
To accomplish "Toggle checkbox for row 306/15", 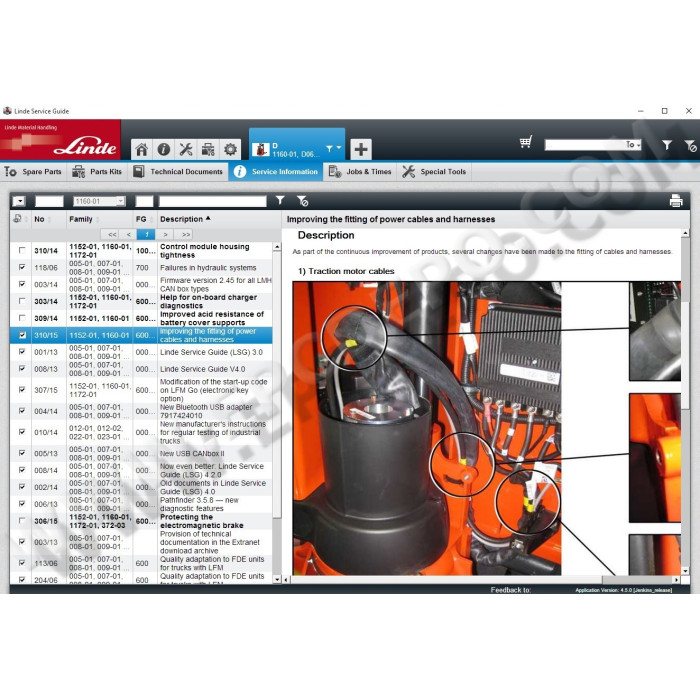I will 22,521.
